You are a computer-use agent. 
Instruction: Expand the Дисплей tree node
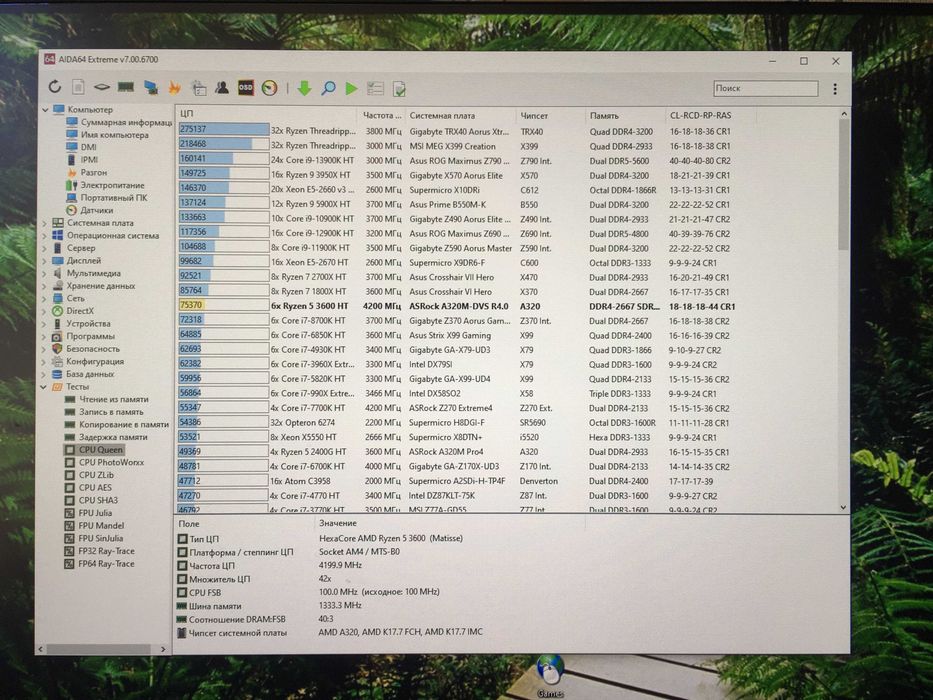[44, 260]
